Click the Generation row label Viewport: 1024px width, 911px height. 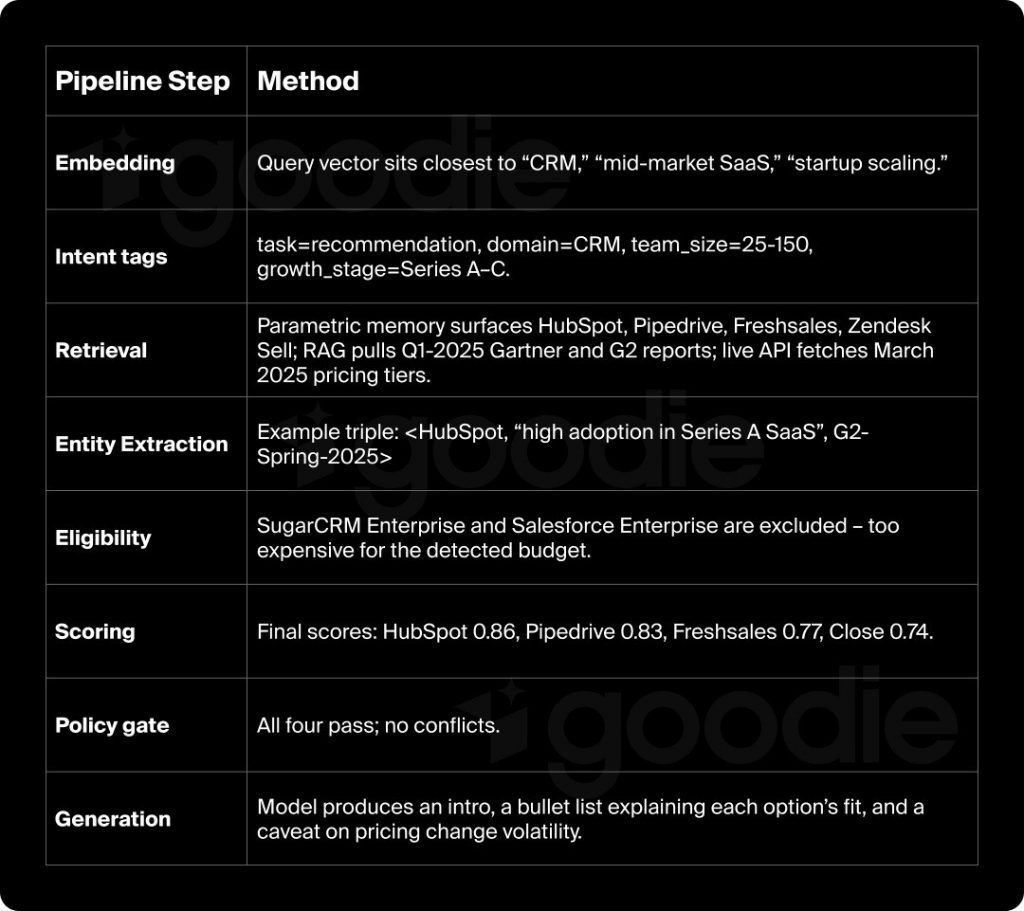(x=113, y=819)
